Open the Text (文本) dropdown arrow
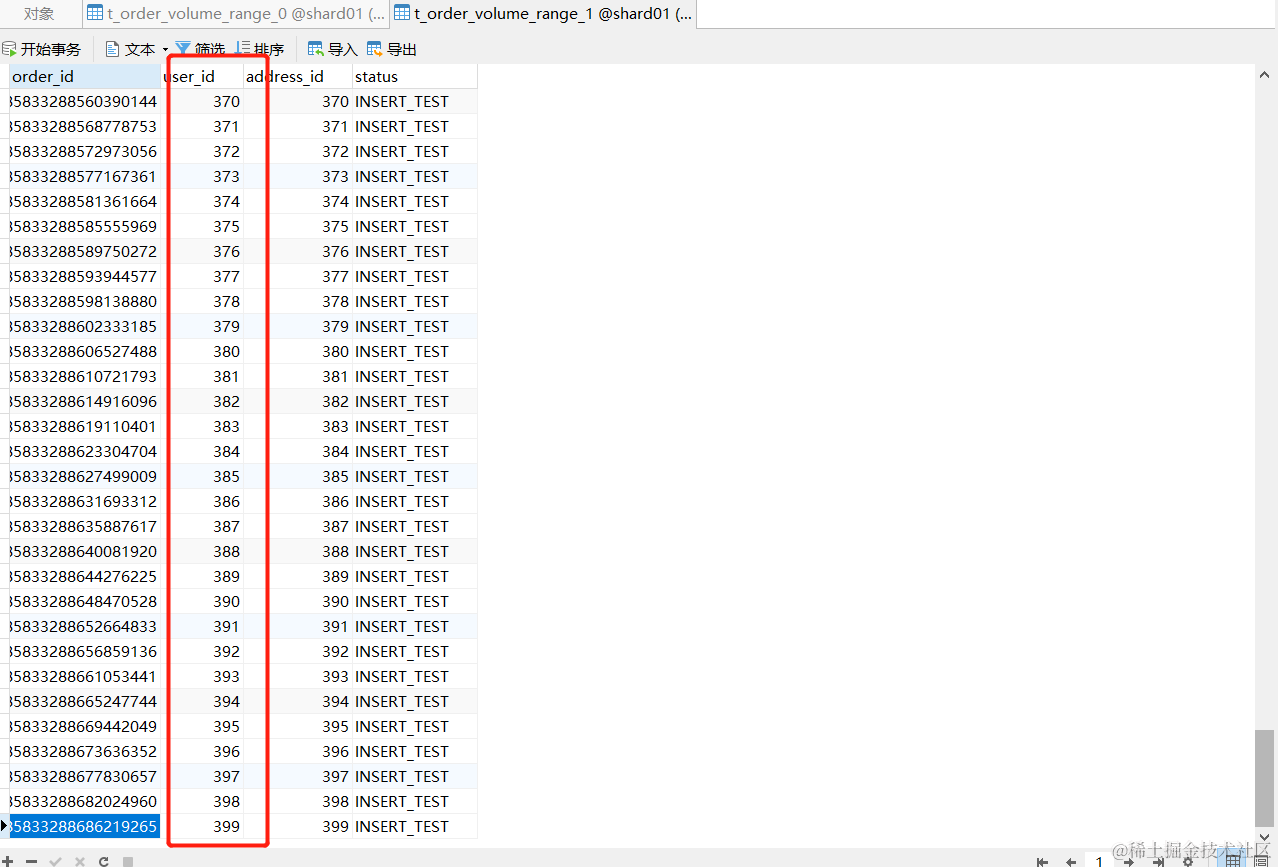Image resolution: width=1278 pixels, height=867 pixels. (x=165, y=49)
